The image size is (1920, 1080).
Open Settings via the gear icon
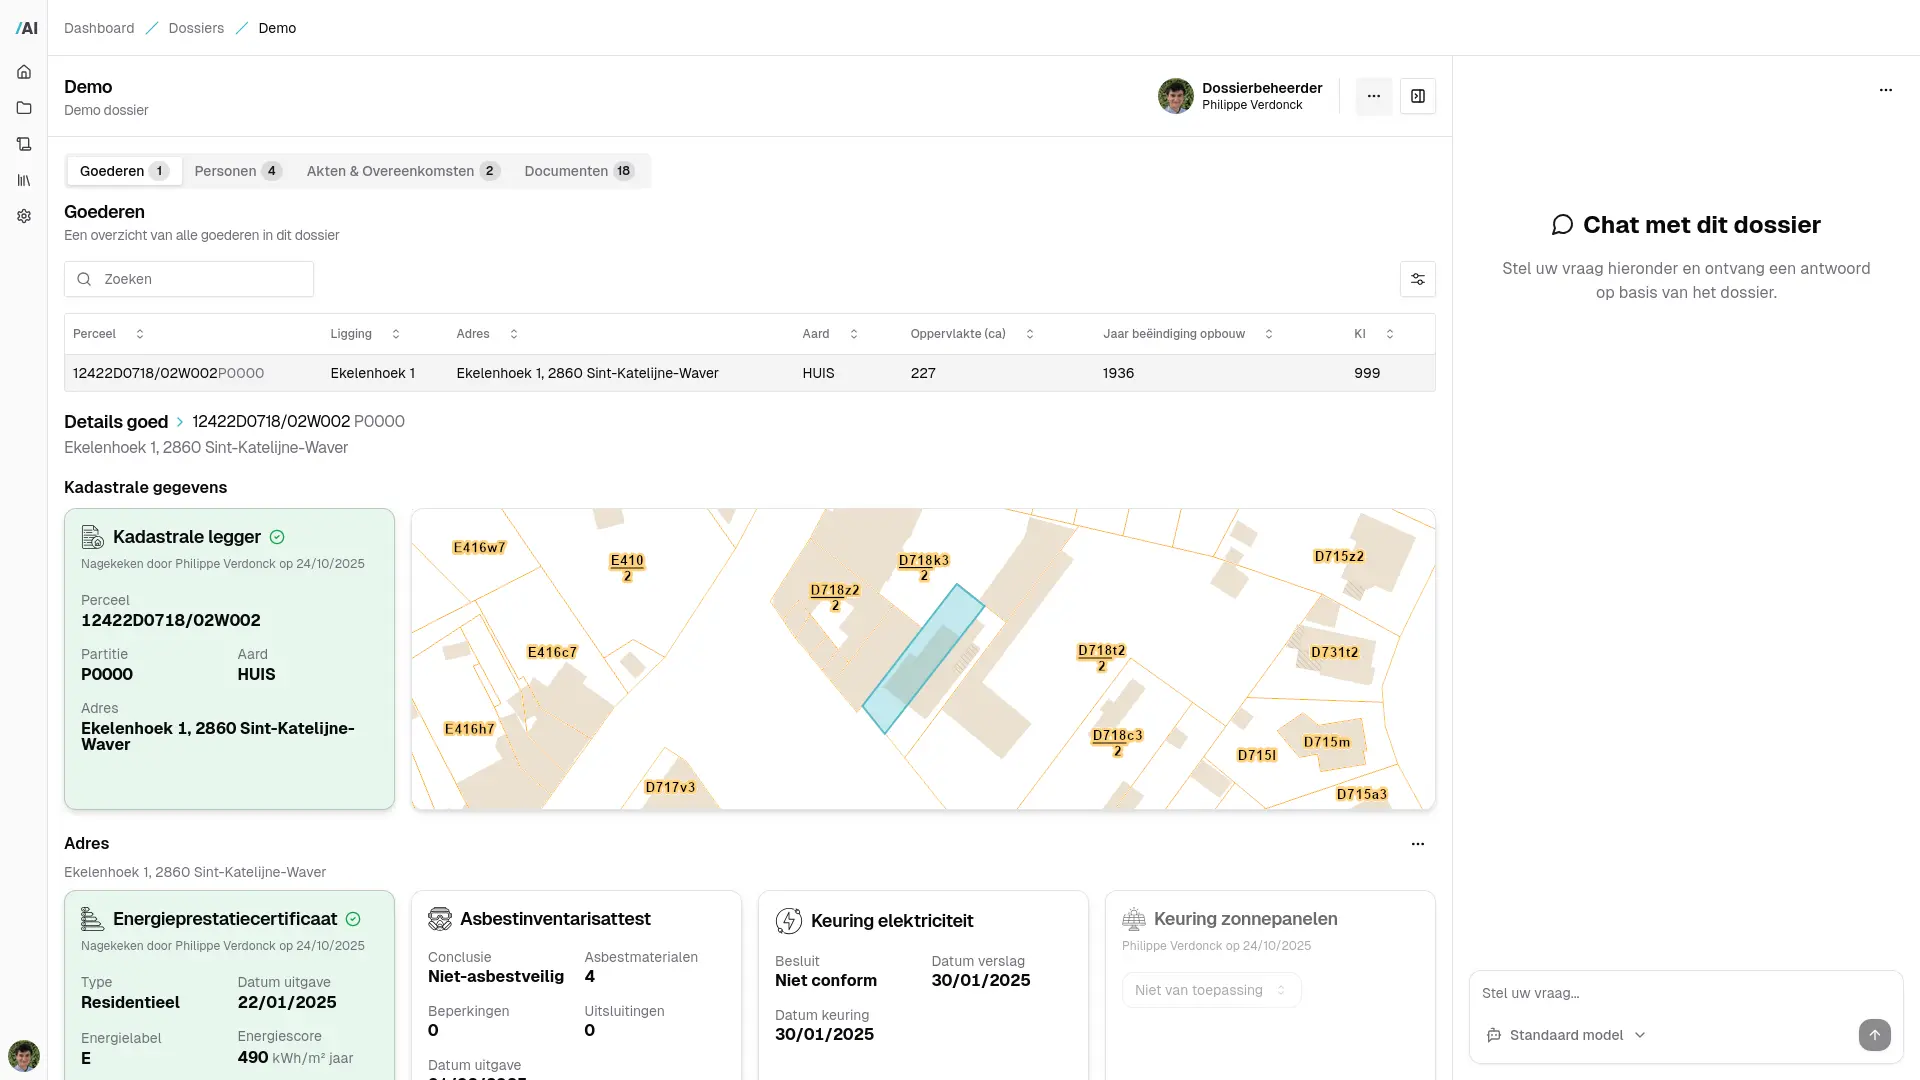tap(24, 216)
